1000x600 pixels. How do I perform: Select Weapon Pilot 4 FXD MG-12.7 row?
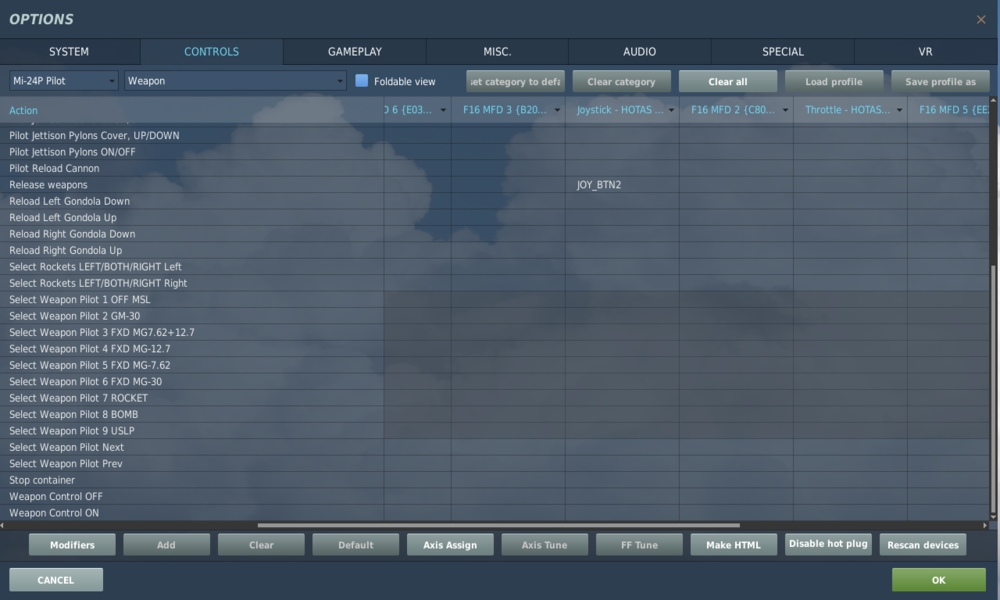pos(191,349)
